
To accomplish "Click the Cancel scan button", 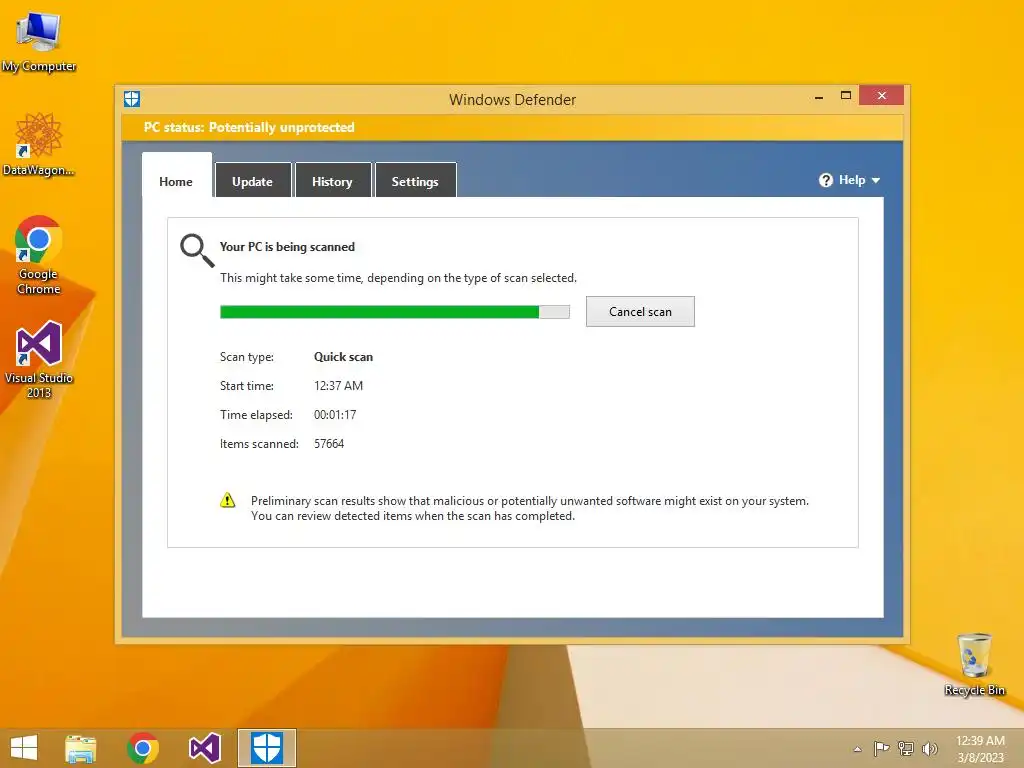I will (640, 312).
